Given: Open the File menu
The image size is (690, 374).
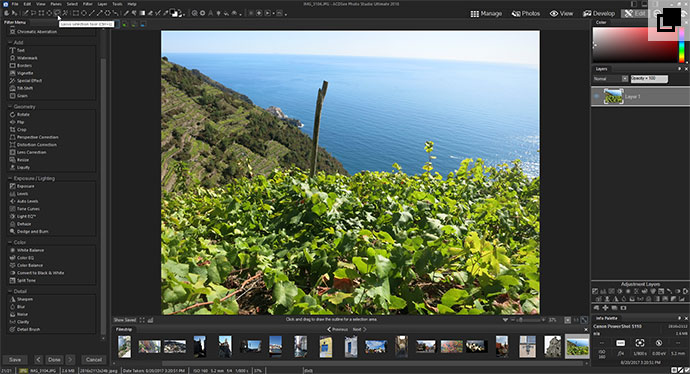Looking at the screenshot, I should [15, 4].
